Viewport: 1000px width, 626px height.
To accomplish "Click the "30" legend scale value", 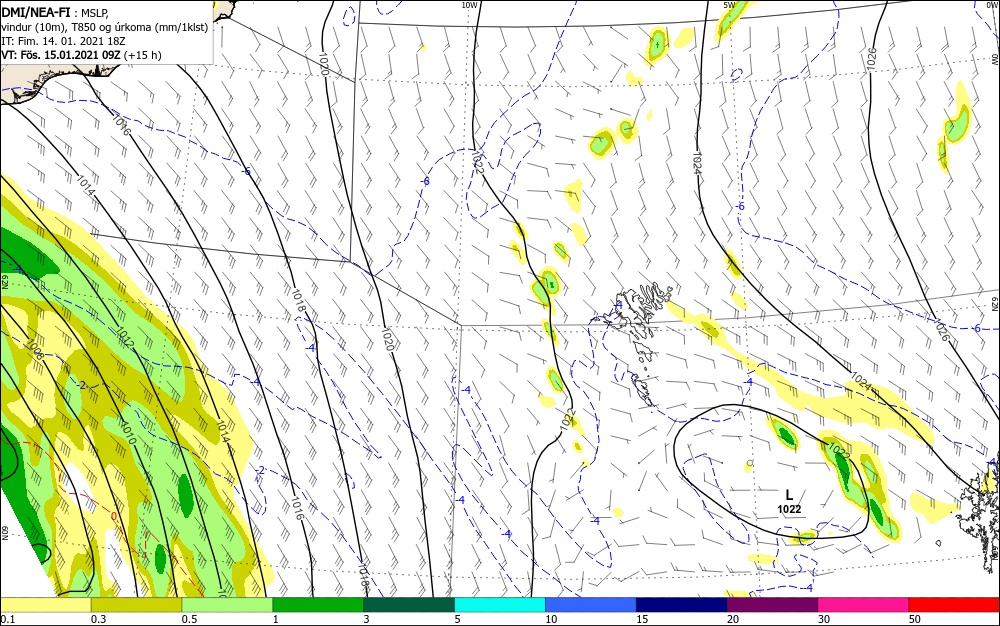I will click(x=824, y=619).
